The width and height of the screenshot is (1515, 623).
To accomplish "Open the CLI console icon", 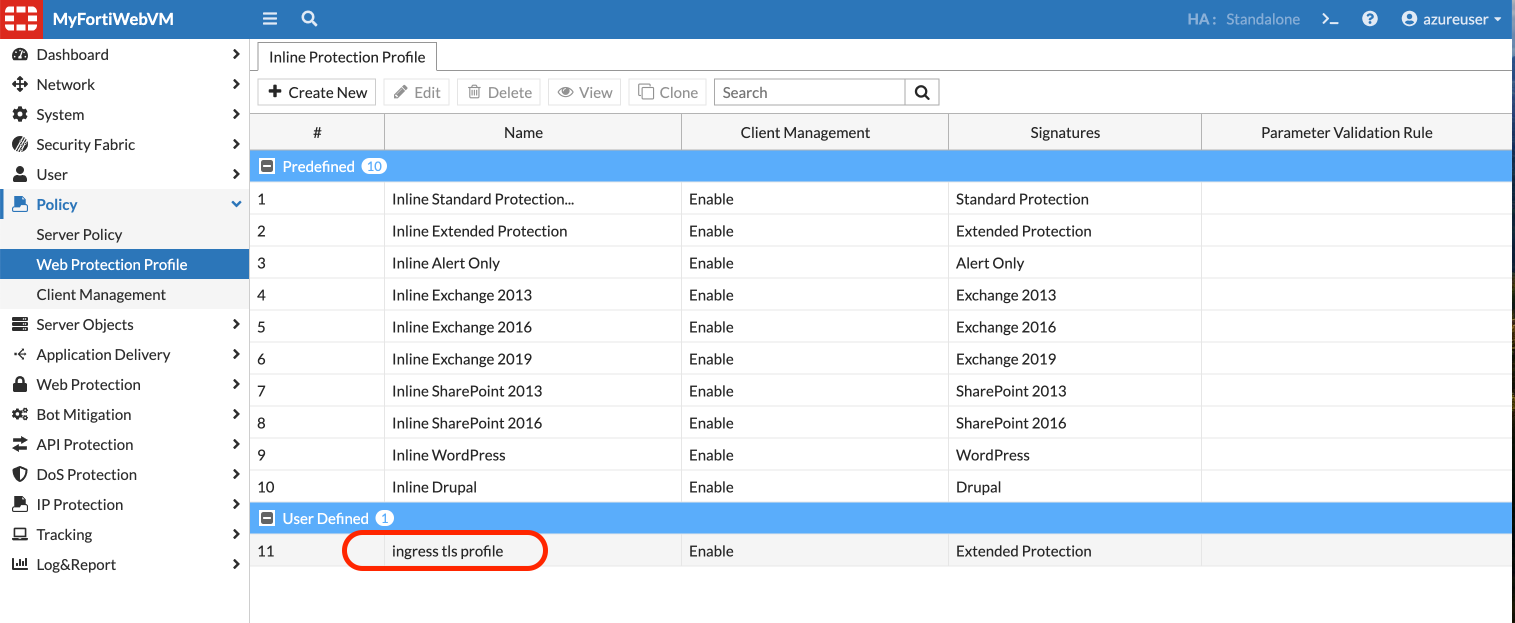I will (x=1330, y=19).
